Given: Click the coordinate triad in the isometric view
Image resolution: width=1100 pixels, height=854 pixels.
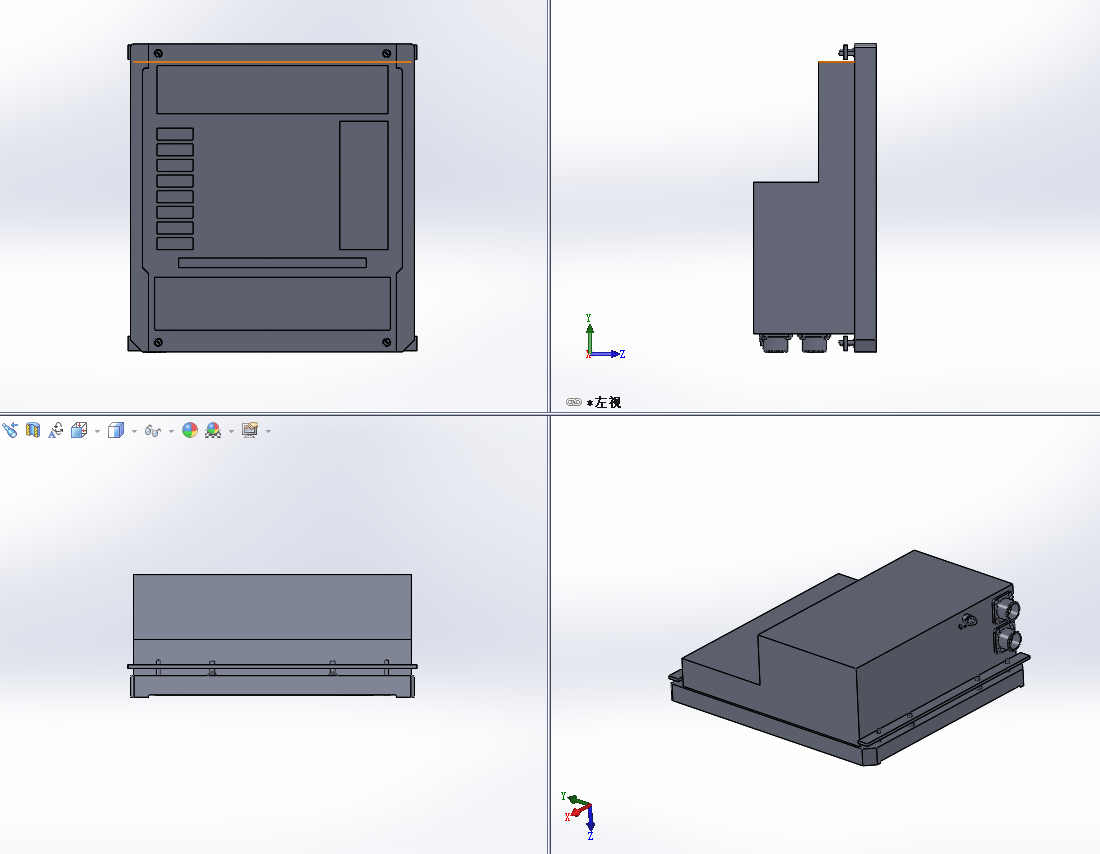Looking at the screenshot, I should coord(579,815).
